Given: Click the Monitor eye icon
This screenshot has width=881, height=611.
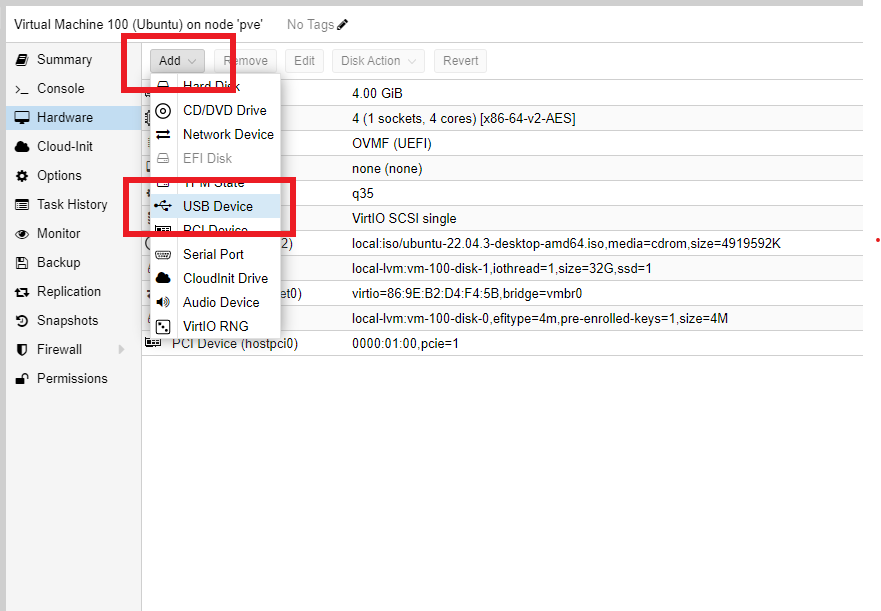Looking at the screenshot, I should pos(22,234).
